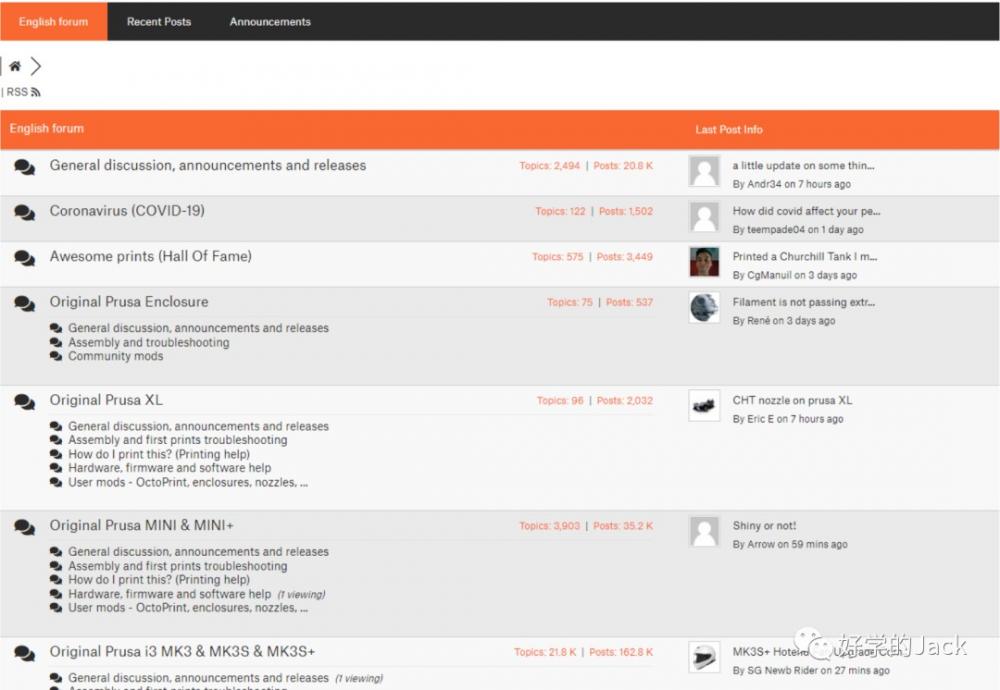Click Enclosure Community mods chat icon

pyautogui.click(x=55, y=356)
